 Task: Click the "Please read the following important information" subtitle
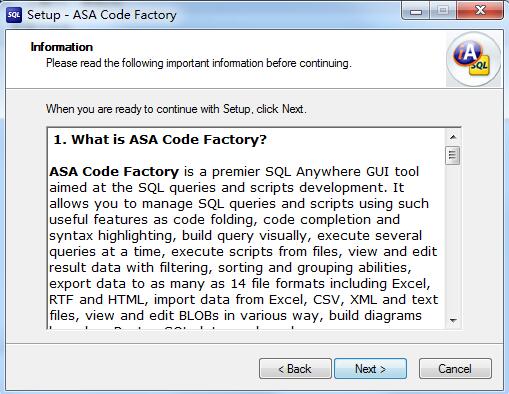pyautogui.click(x=199, y=63)
